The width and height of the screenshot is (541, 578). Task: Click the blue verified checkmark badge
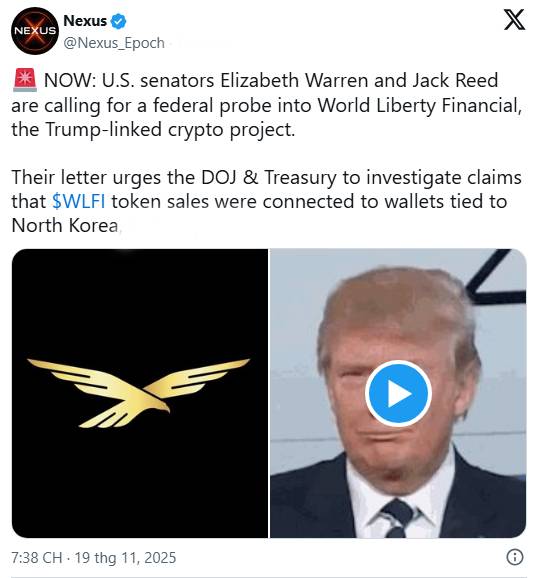point(118,21)
